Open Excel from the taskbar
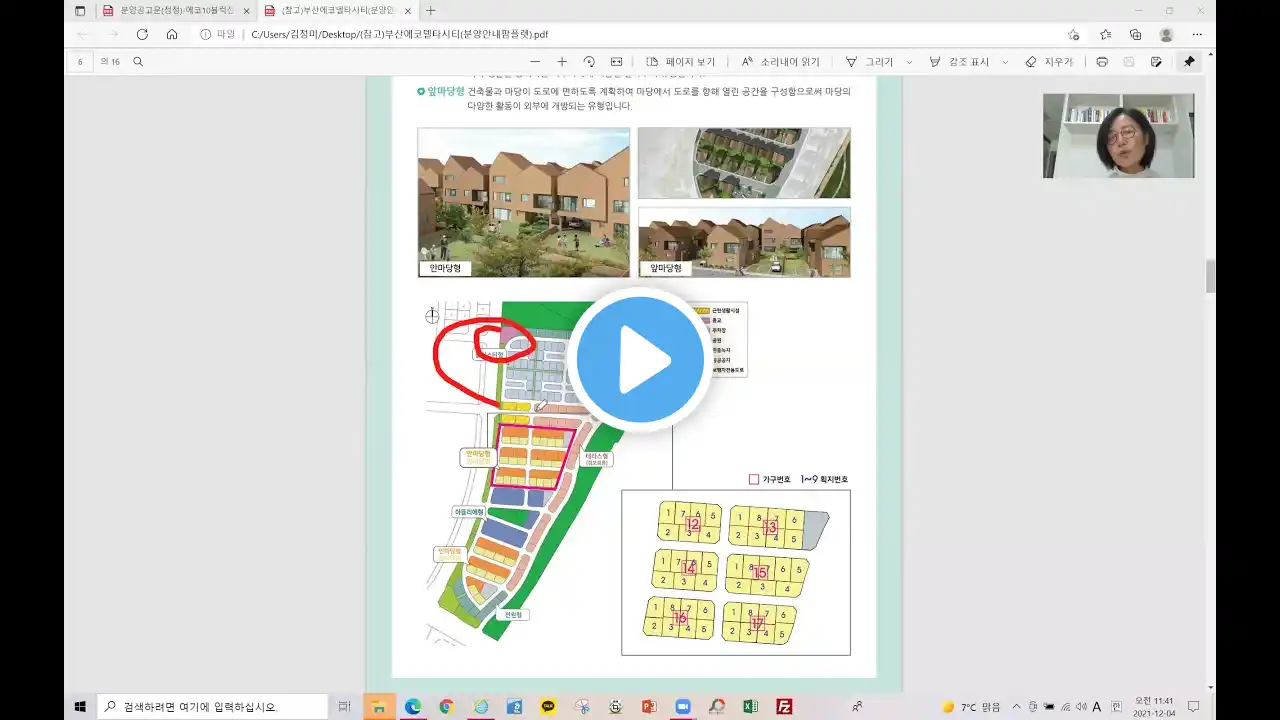1280x720 pixels. coord(751,706)
